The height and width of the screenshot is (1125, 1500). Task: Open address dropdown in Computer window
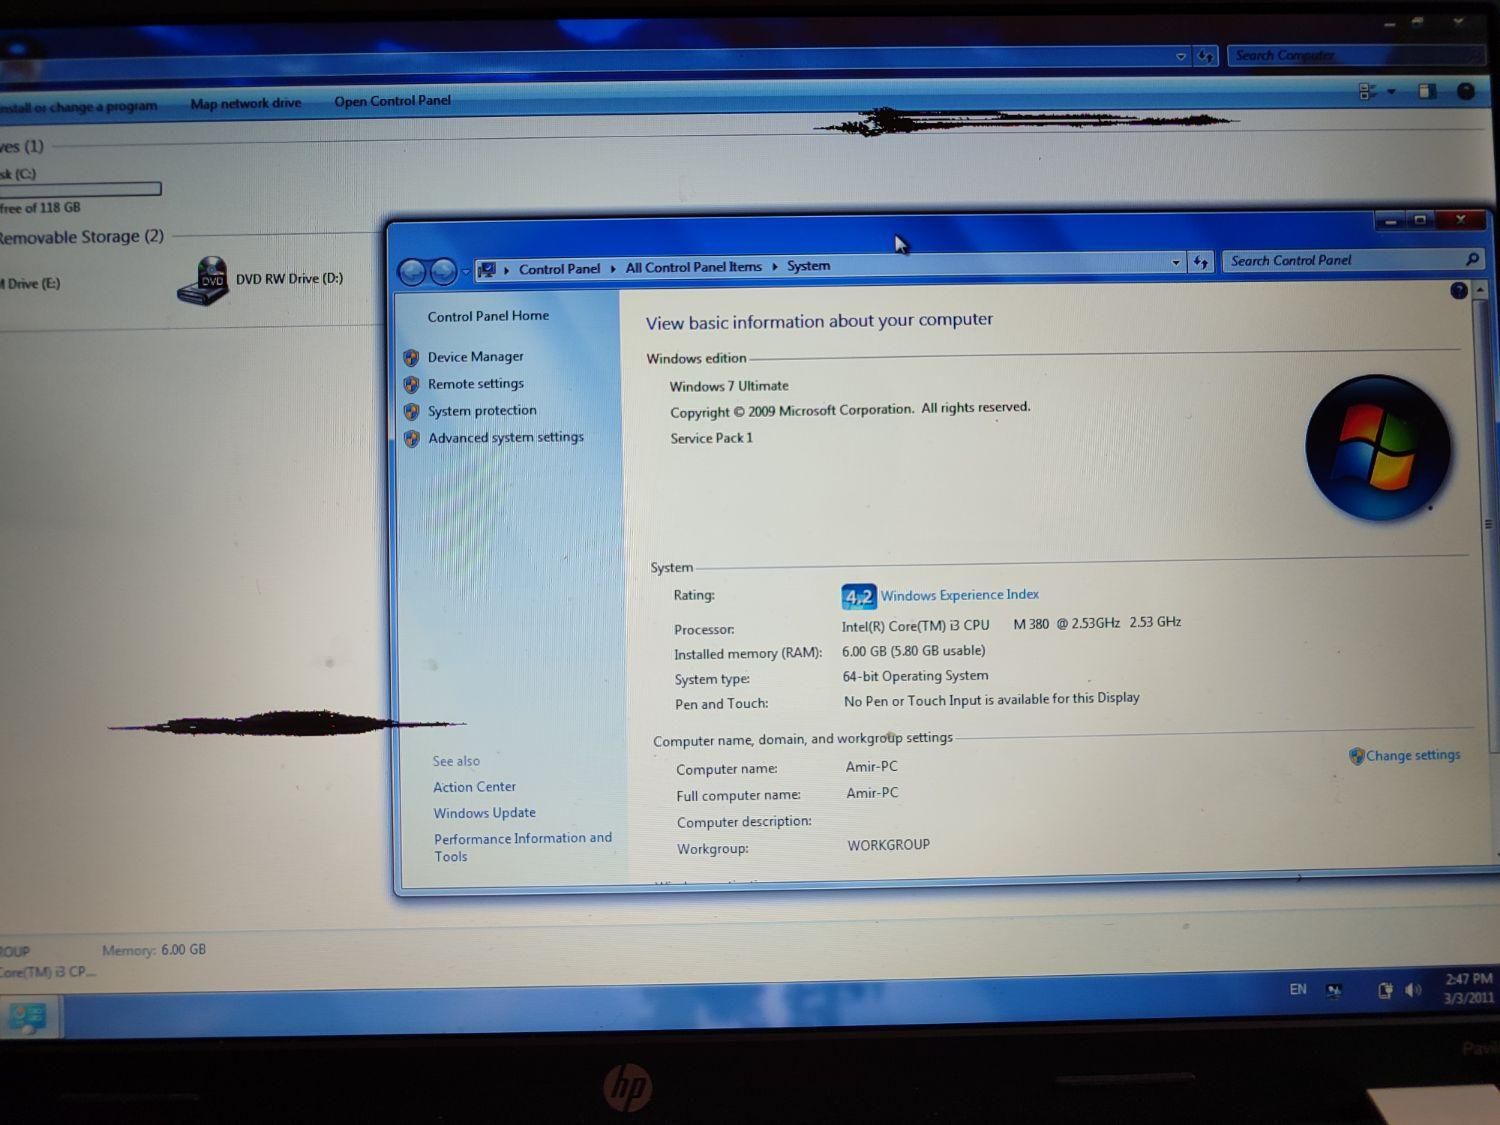[x=1181, y=57]
